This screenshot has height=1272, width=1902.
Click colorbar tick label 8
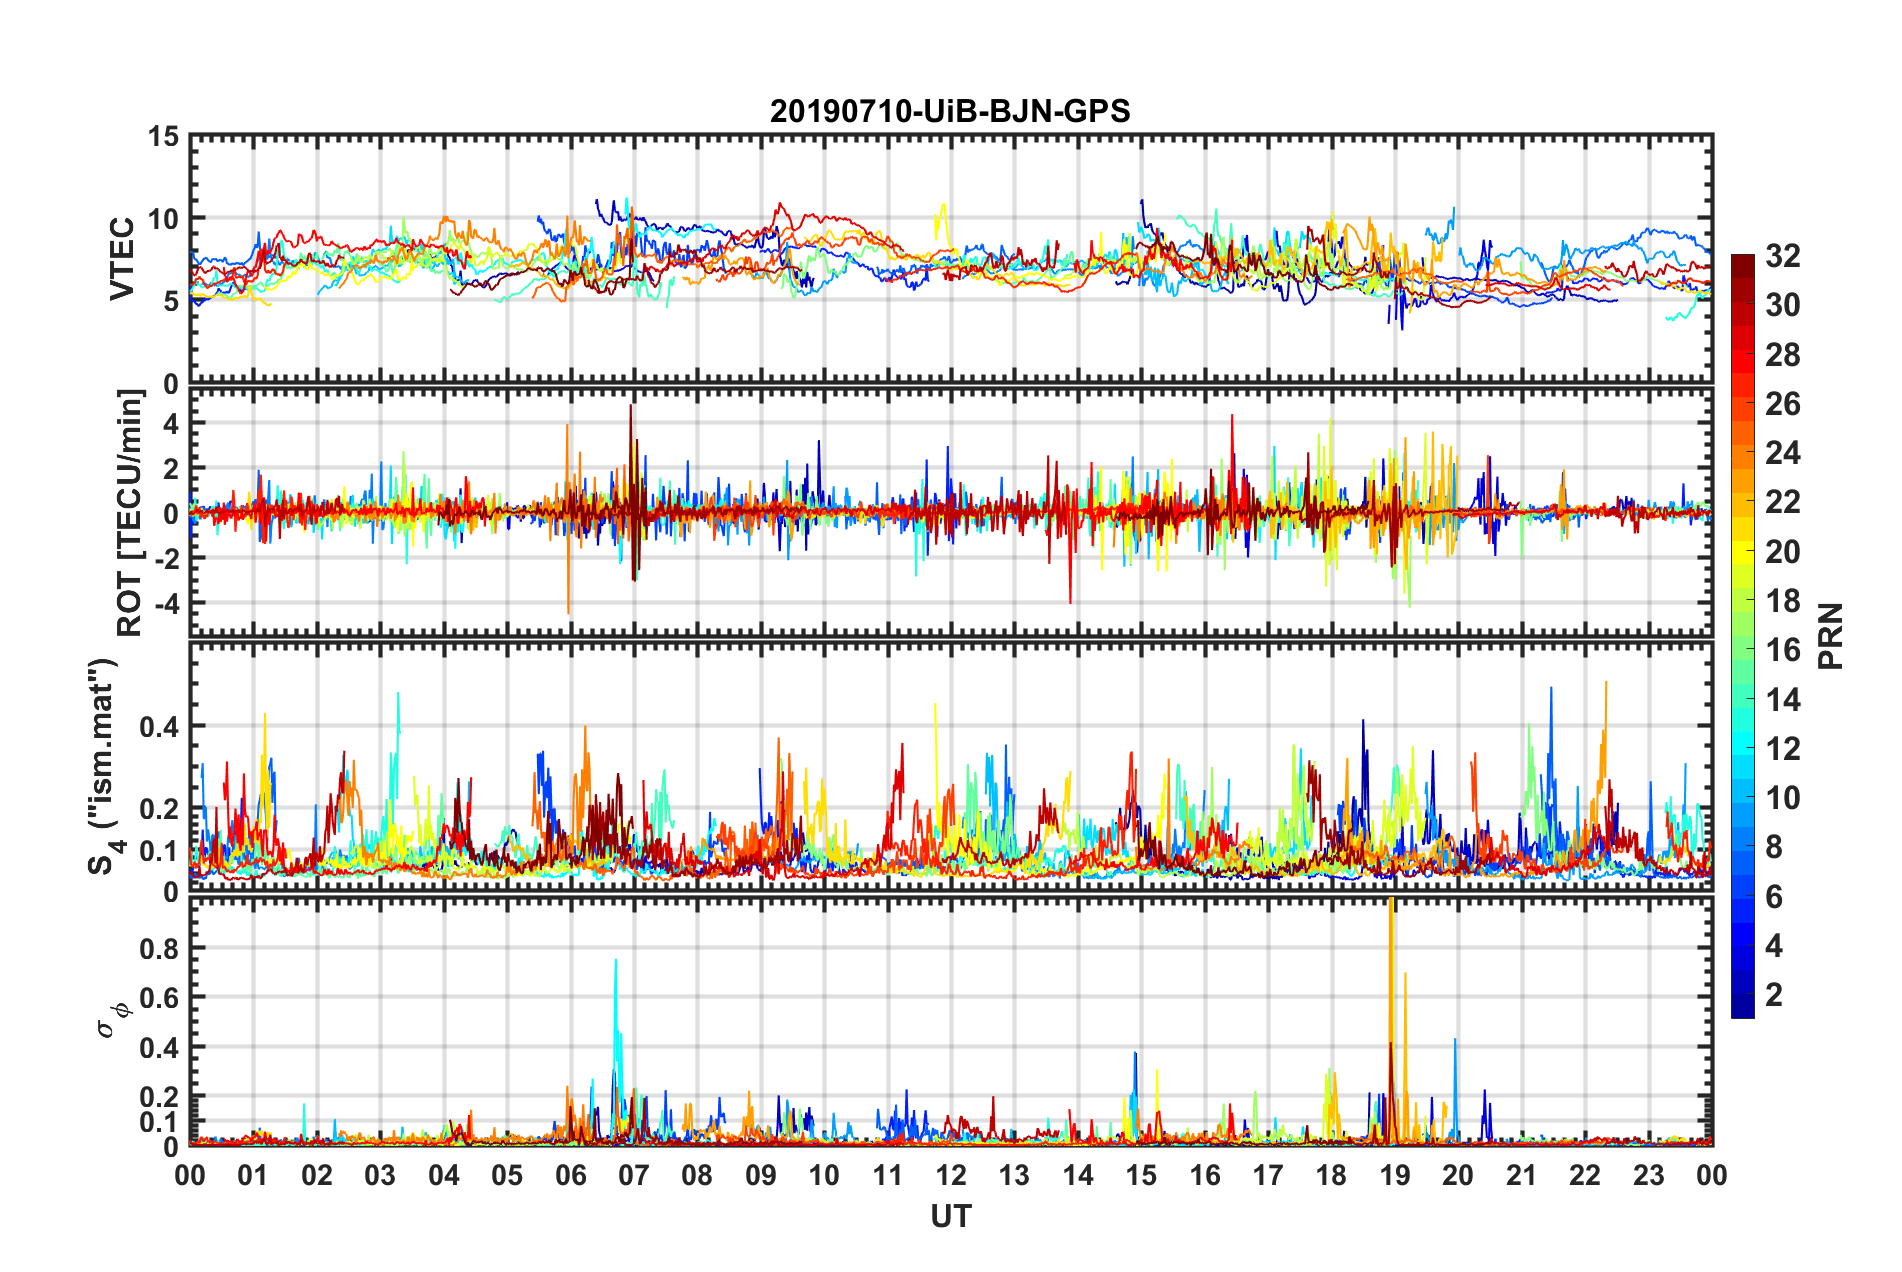pyautogui.click(x=1773, y=847)
